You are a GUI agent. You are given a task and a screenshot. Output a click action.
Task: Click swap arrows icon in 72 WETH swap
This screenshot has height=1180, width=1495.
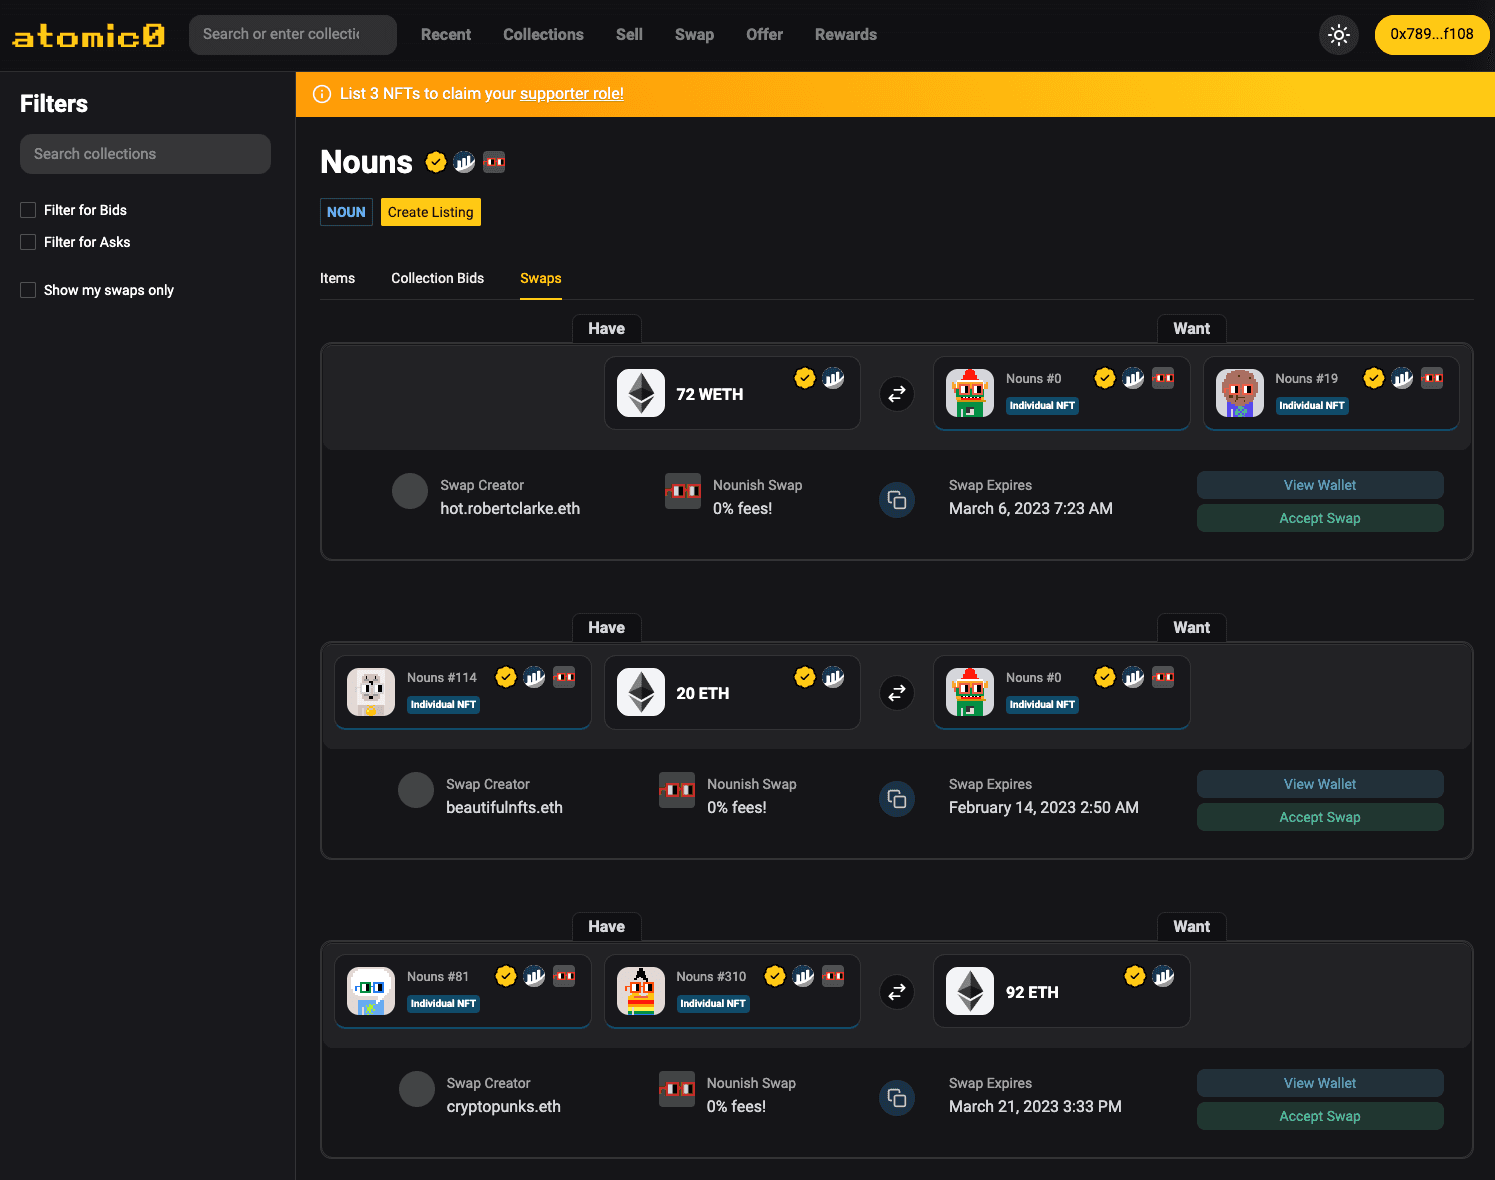pos(897,394)
